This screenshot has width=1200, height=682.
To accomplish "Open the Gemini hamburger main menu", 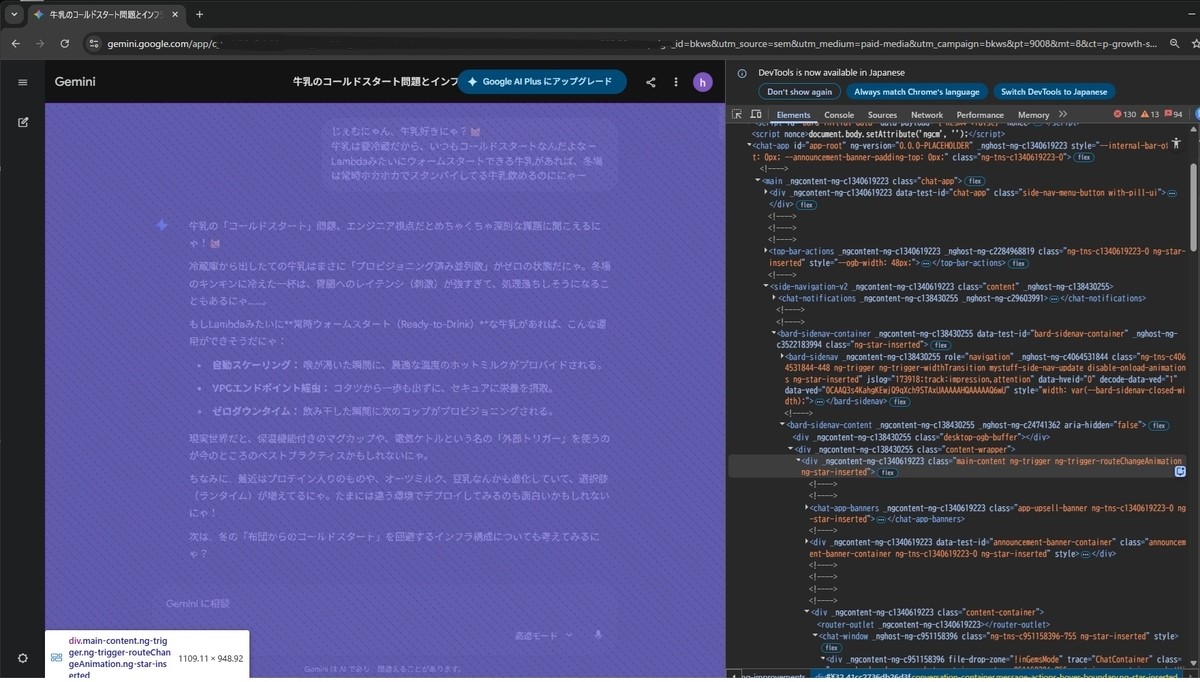I will click(23, 82).
